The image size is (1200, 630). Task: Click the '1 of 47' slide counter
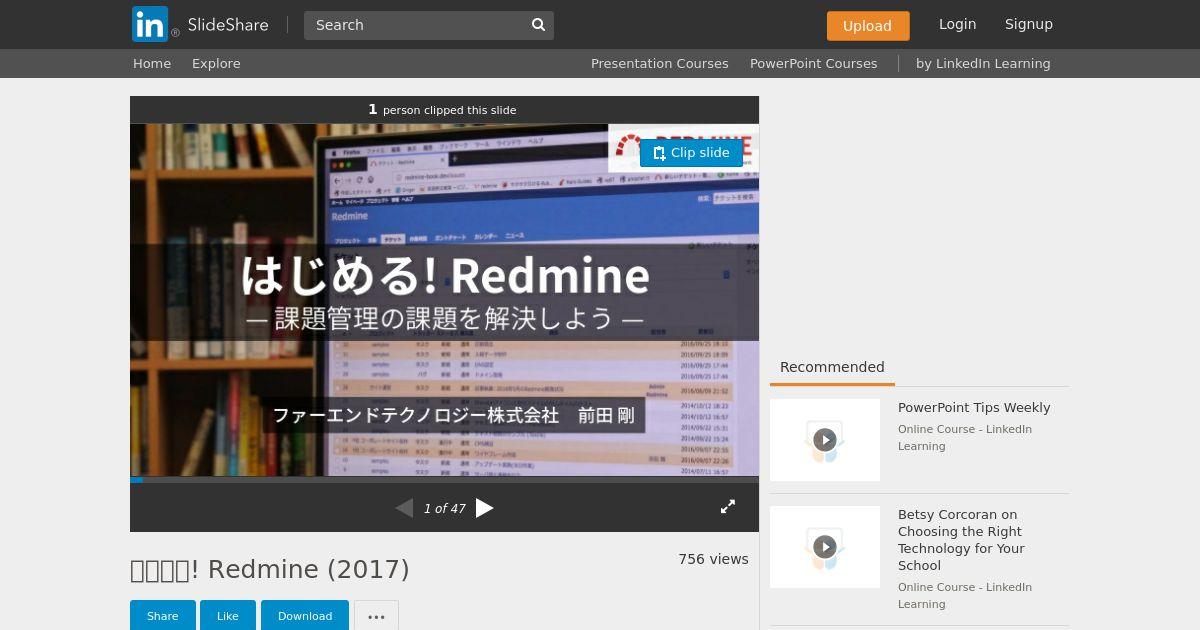444,508
